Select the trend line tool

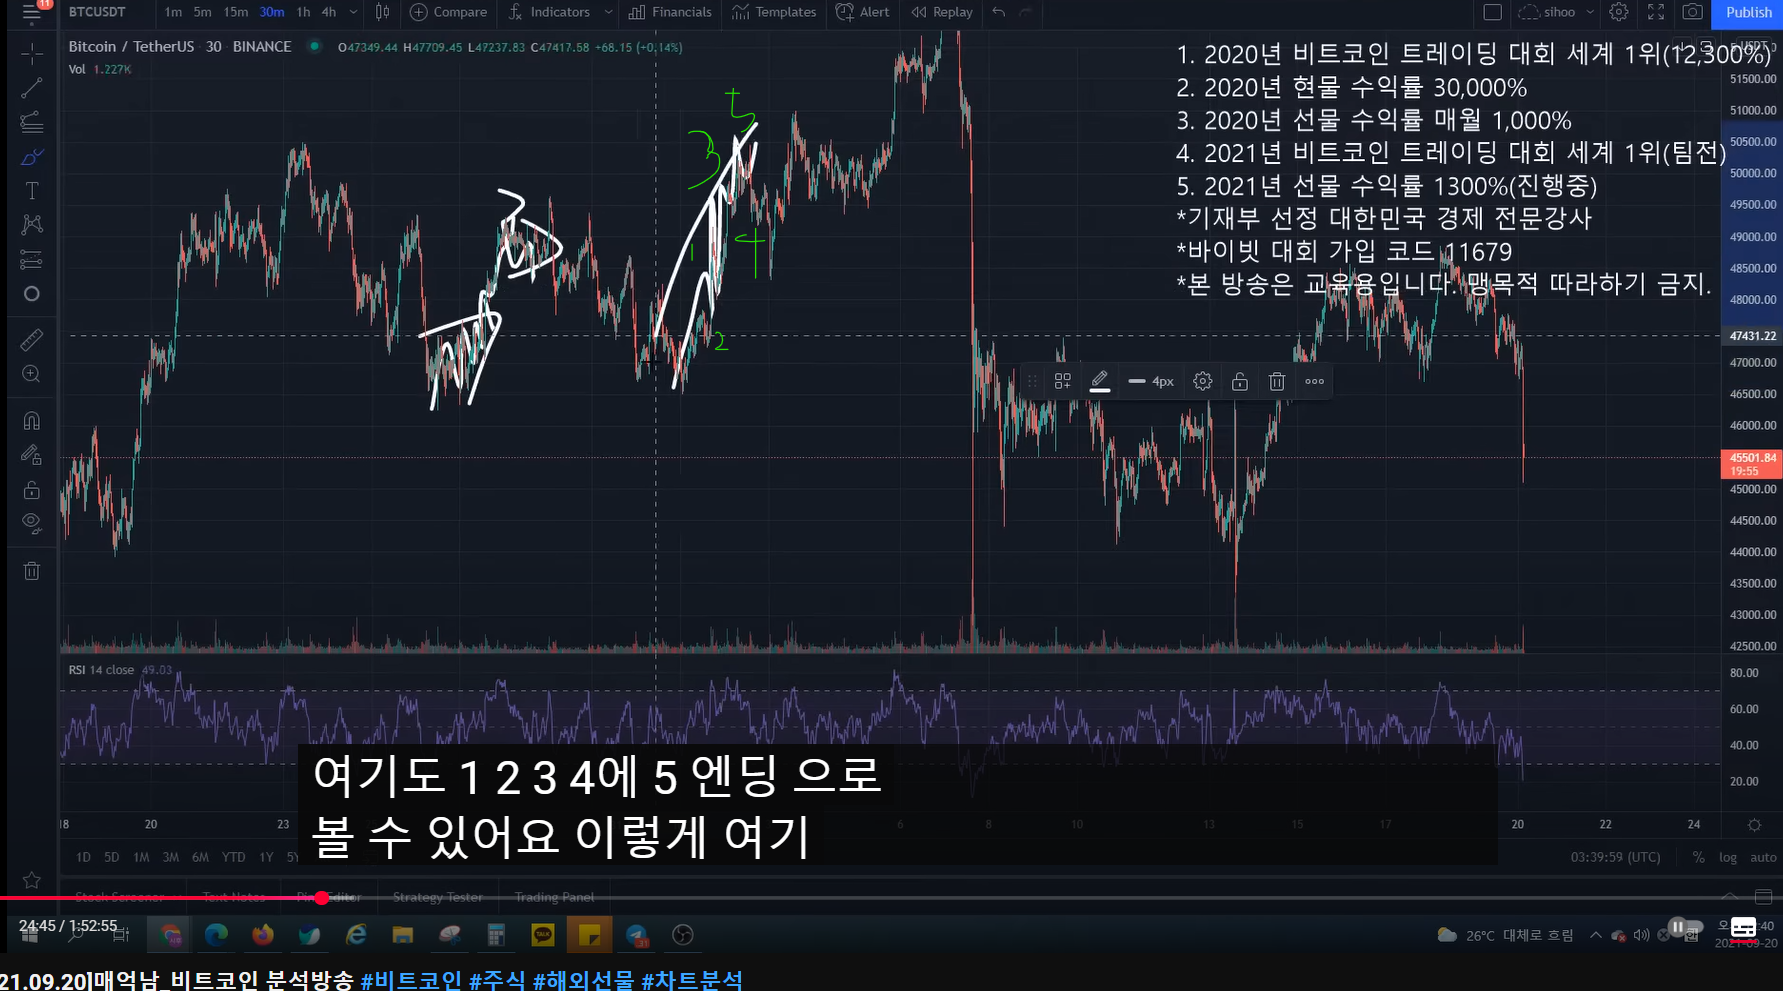point(32,88)
